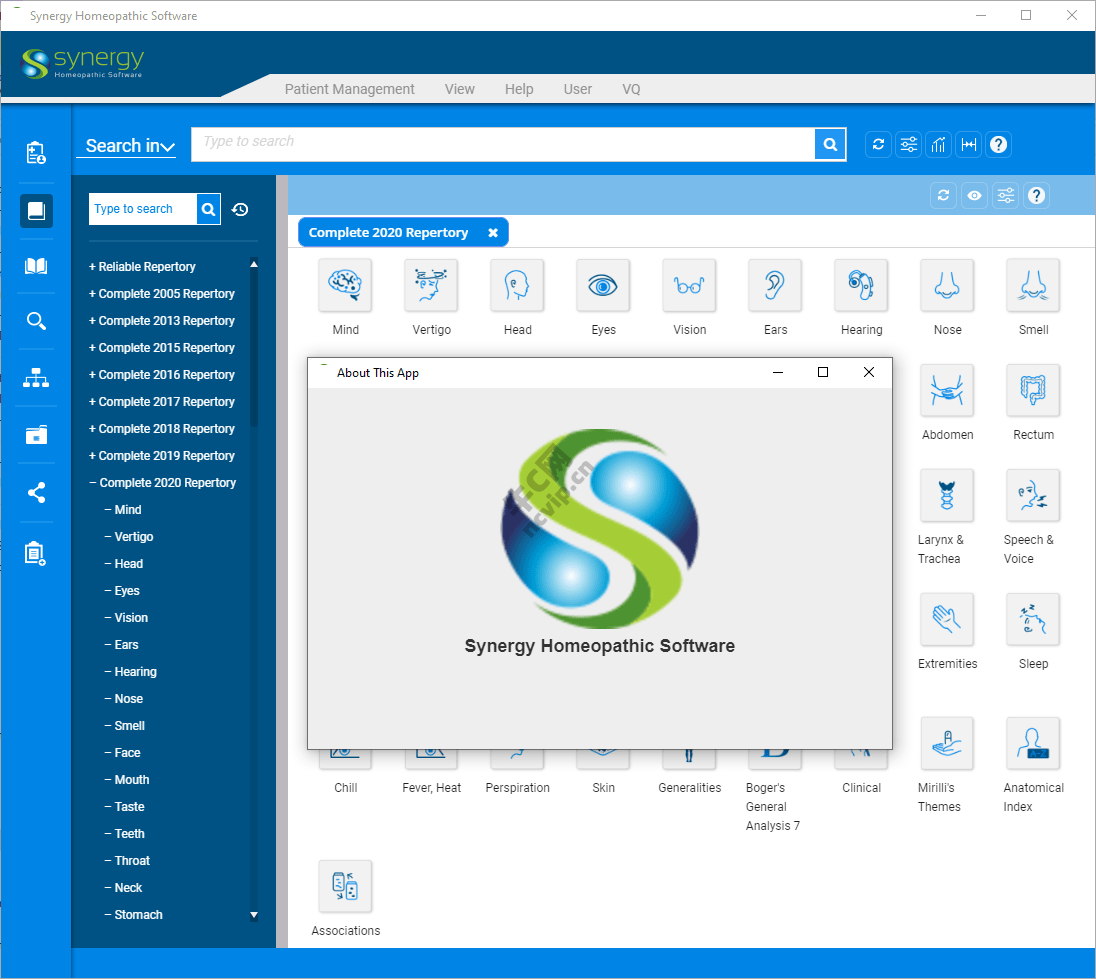The image size is (1096, 979).
Task: Click the tree scrollbar up arrow
Action: click(x=254, y=264)
